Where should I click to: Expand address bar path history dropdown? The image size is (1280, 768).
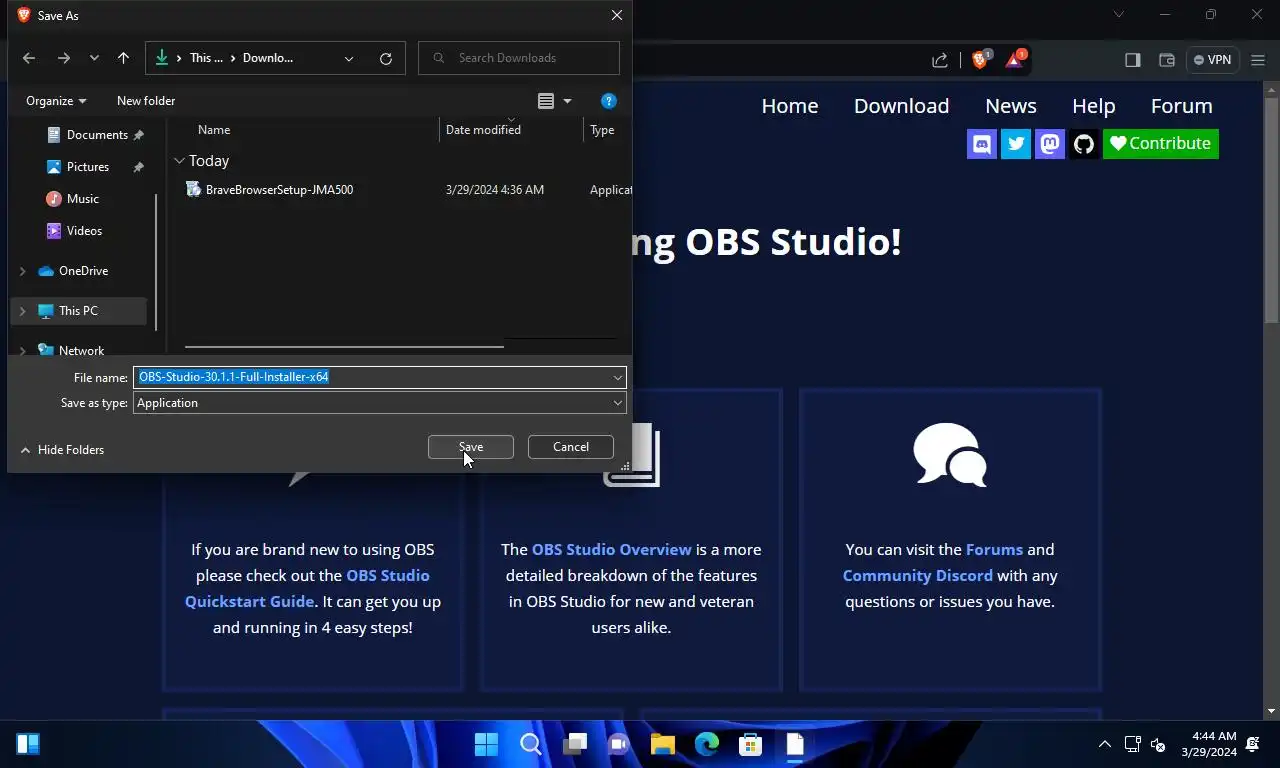(349, 58)
